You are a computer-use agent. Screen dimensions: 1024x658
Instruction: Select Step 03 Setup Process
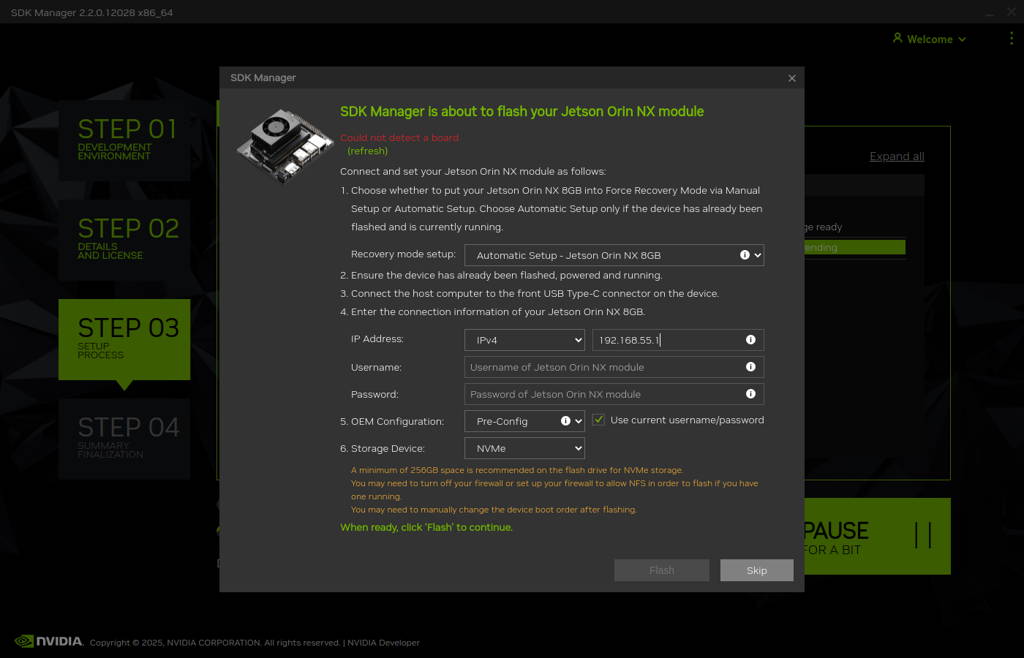pyautogui.click(x=124, y=339)
